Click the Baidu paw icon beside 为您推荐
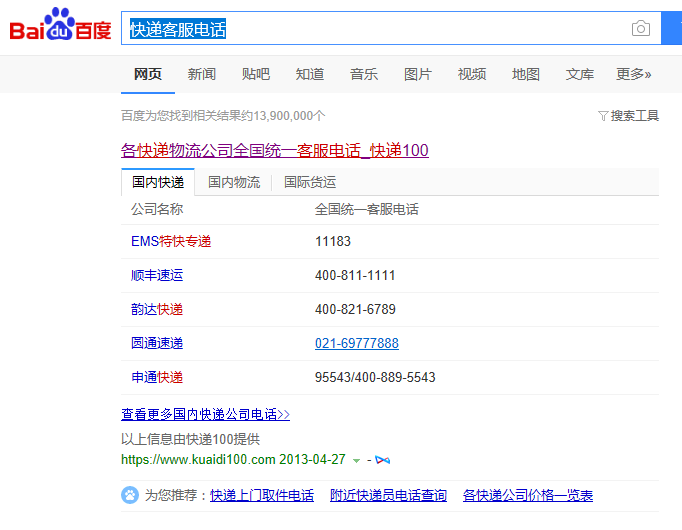Viewport: 682px width, 530px height. tap(130, 495)
